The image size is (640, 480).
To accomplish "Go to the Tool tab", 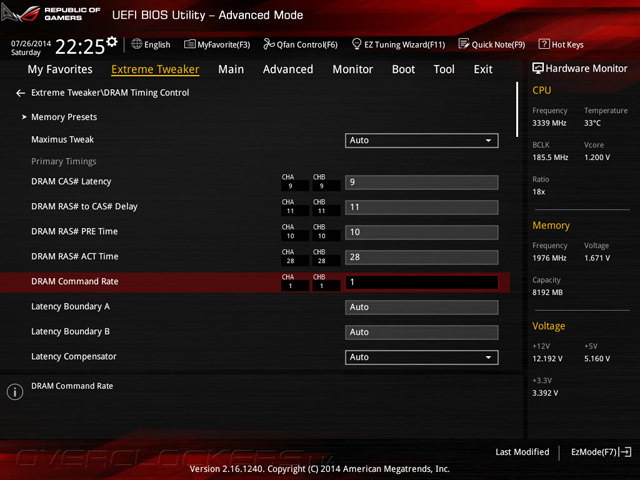I will 444,69.
